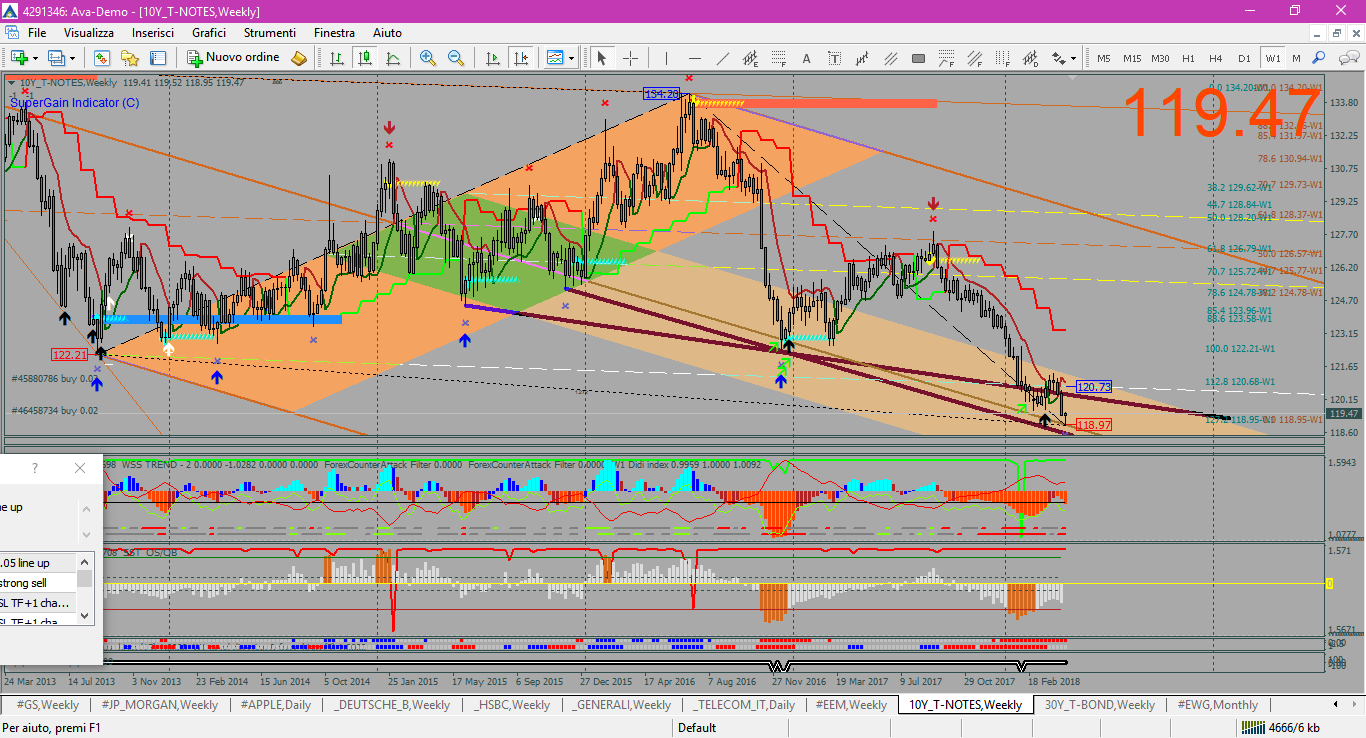Open the search magnifier icon

1319,58
